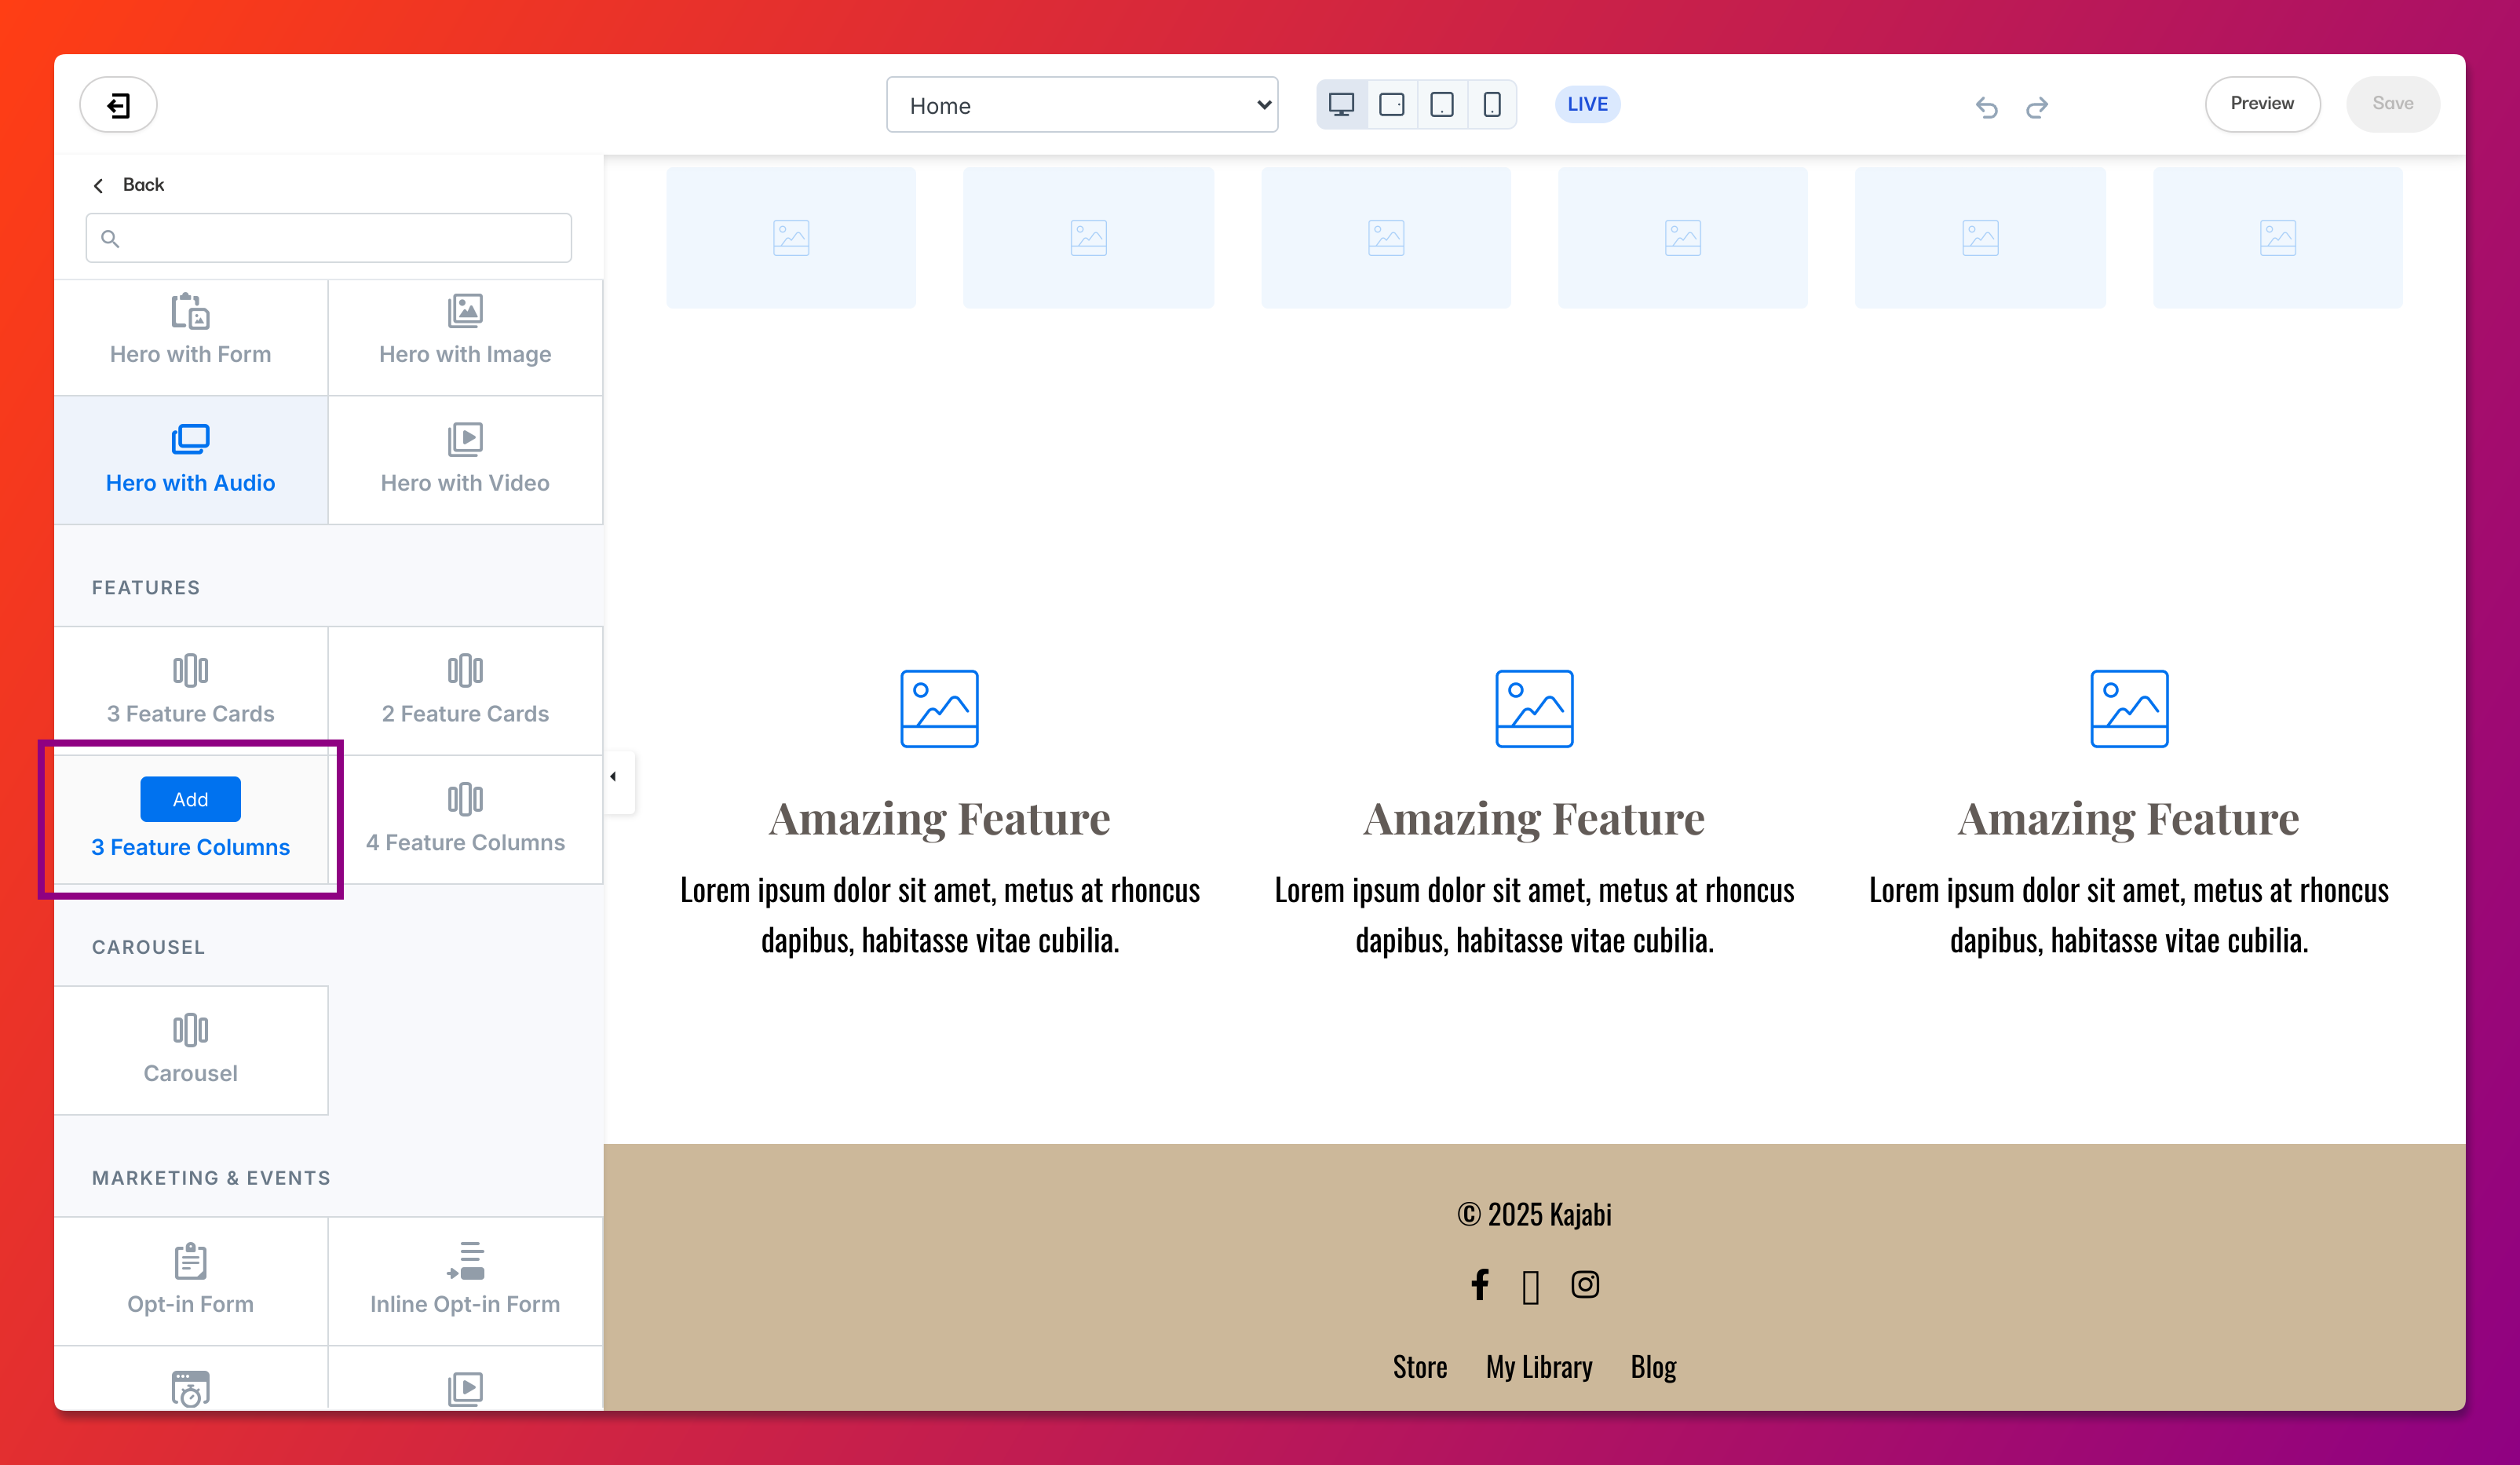
Task: Open the Home page dropdown
Action: pyautogui.click(x=1082, y=104)
